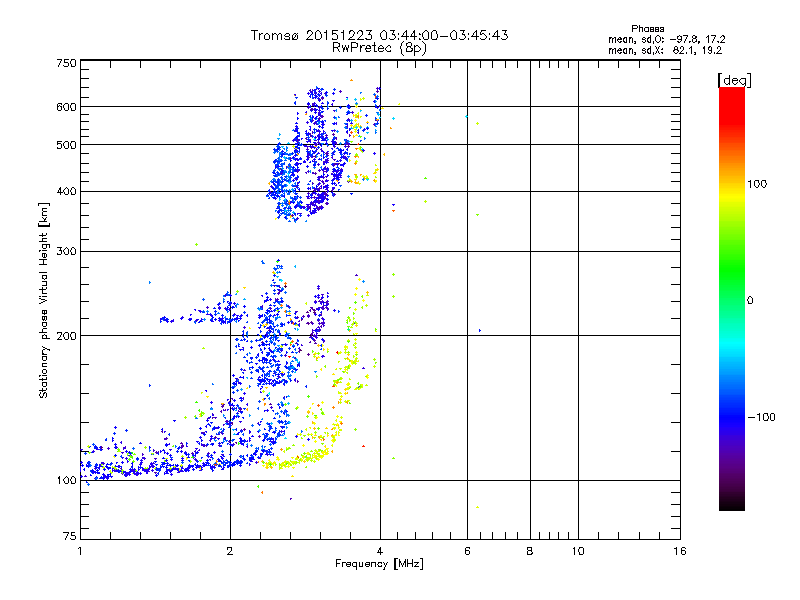This screenshot has height=600, width=800.
Task: Click the green zero region of the colorbar
Action: [732, 300]
